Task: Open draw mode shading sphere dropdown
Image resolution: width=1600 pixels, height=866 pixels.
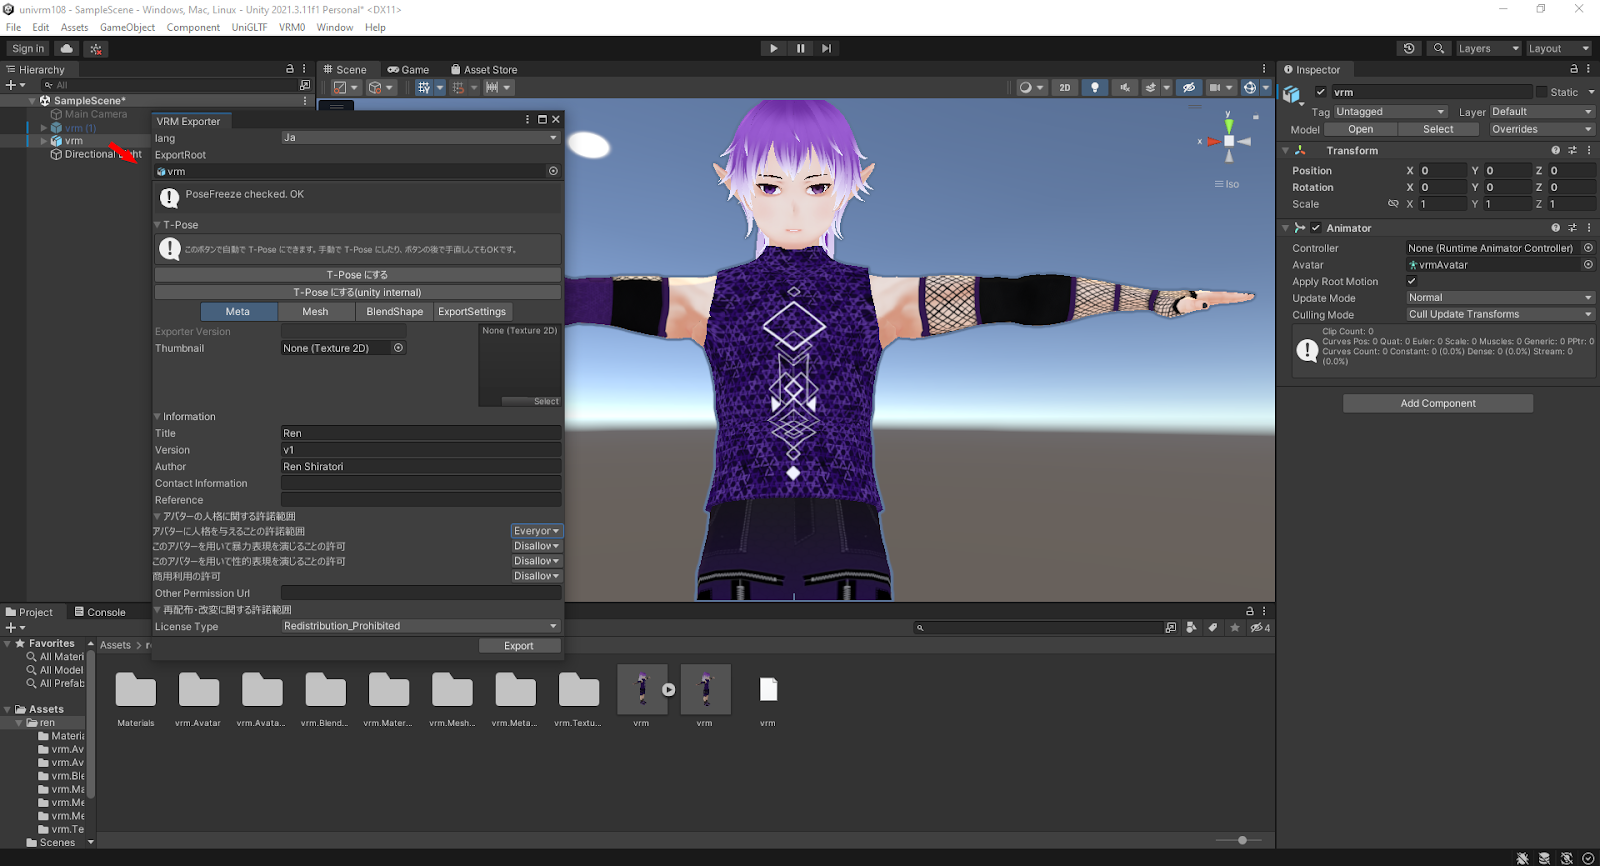Action: [x=1030, y=88]
